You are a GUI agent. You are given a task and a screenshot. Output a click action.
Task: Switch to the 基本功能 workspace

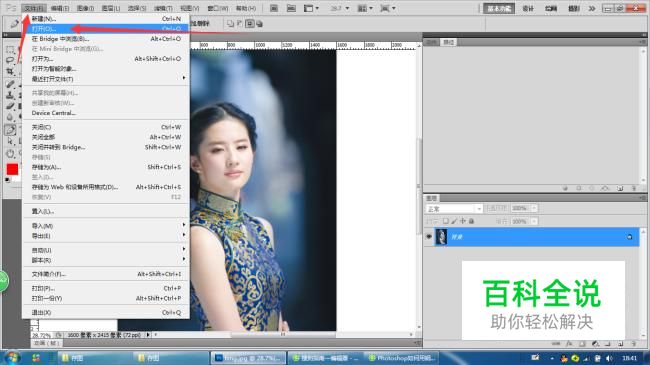click(x=499, y=8)
